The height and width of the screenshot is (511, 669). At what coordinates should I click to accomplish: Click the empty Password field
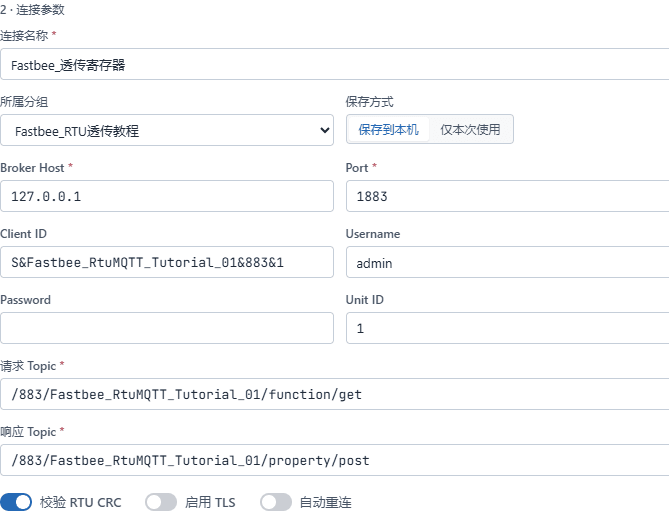pos(167,328)
